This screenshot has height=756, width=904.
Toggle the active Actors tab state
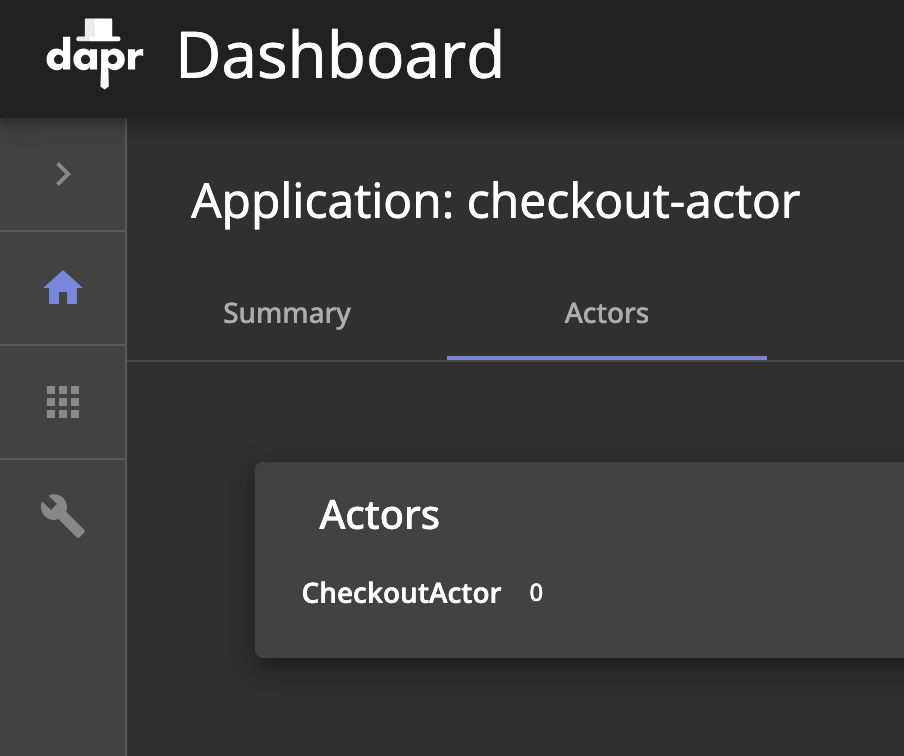click(606, 313)
